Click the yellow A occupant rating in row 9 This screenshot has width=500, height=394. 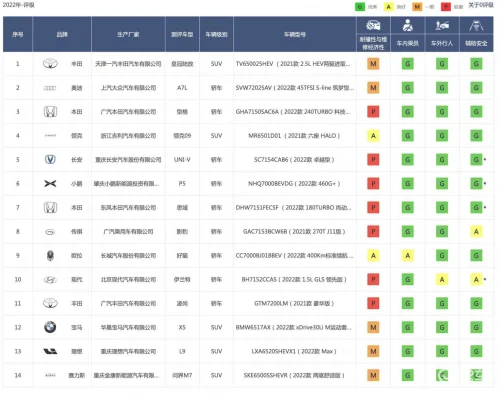(x=407, y=256)
